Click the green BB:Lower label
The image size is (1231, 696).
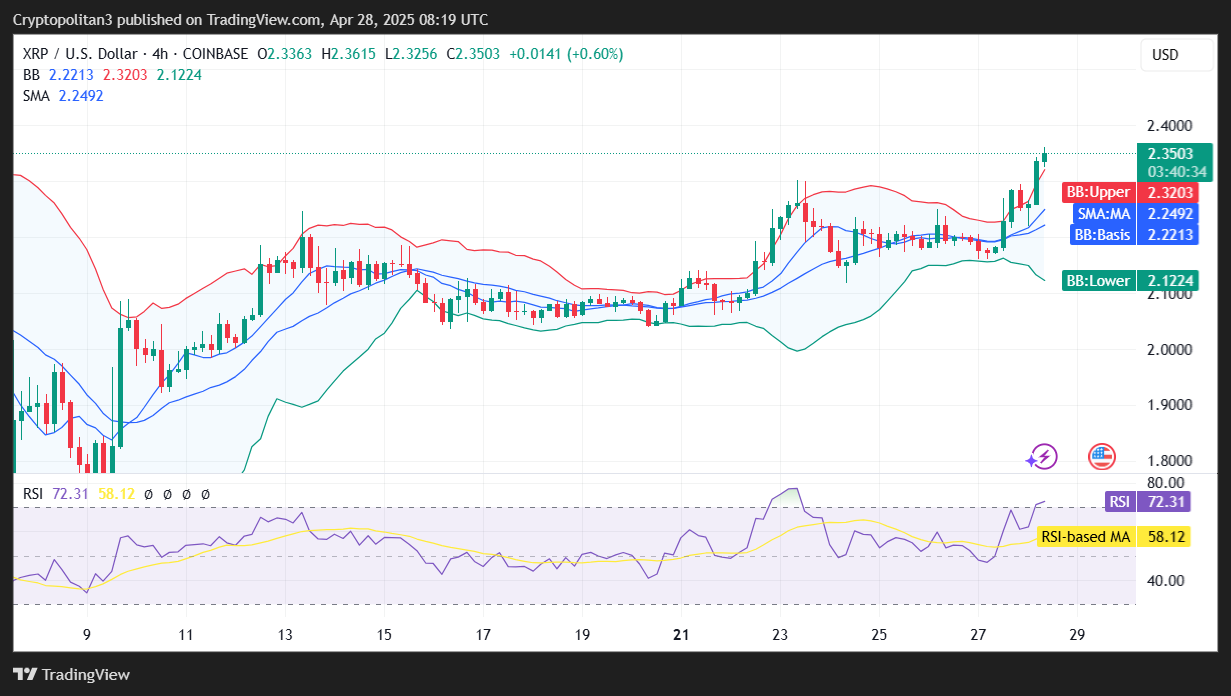point(1097,281)
